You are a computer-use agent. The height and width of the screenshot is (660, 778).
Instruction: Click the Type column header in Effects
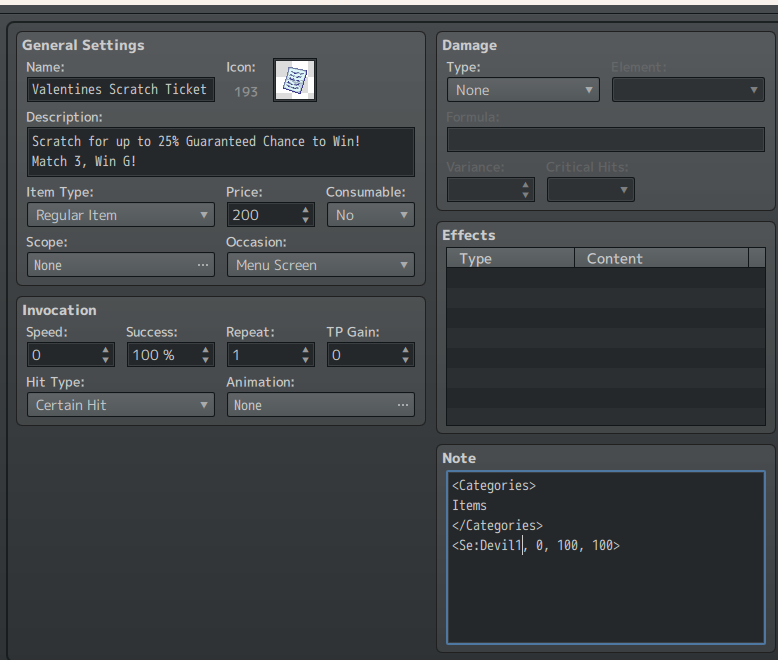point(510,258)
